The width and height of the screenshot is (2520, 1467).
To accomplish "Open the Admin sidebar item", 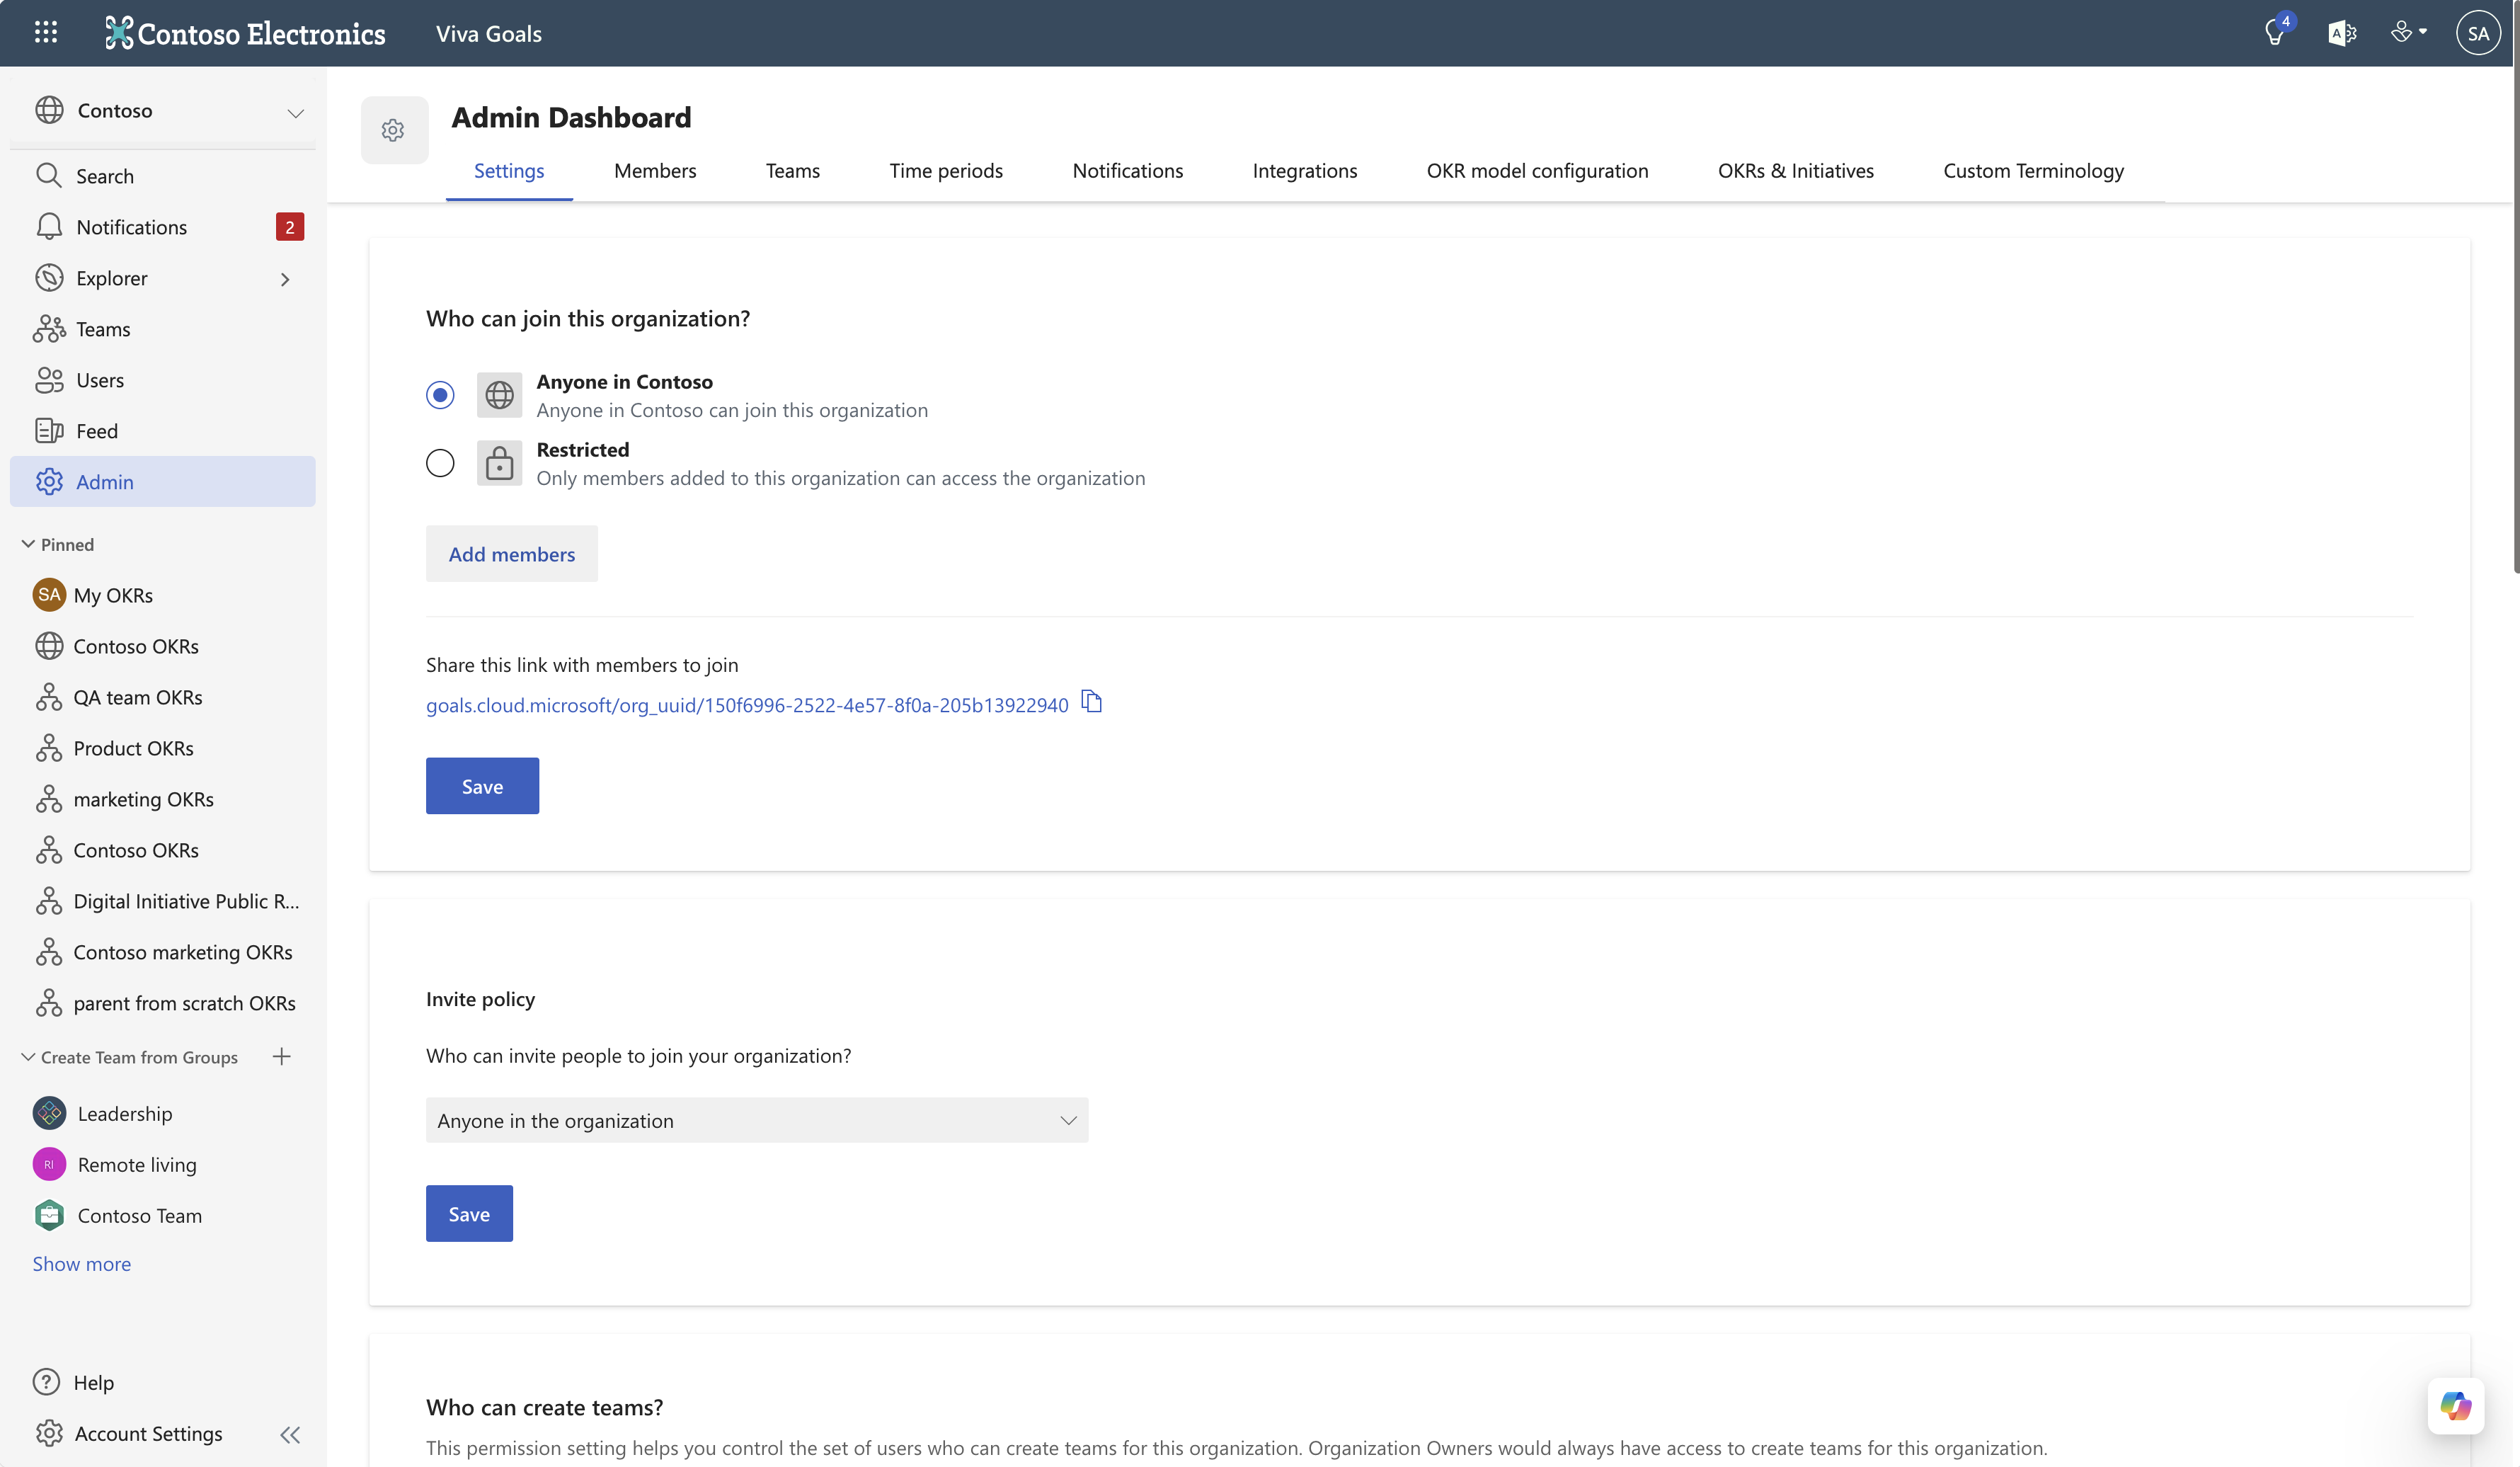I will (162, 482).
